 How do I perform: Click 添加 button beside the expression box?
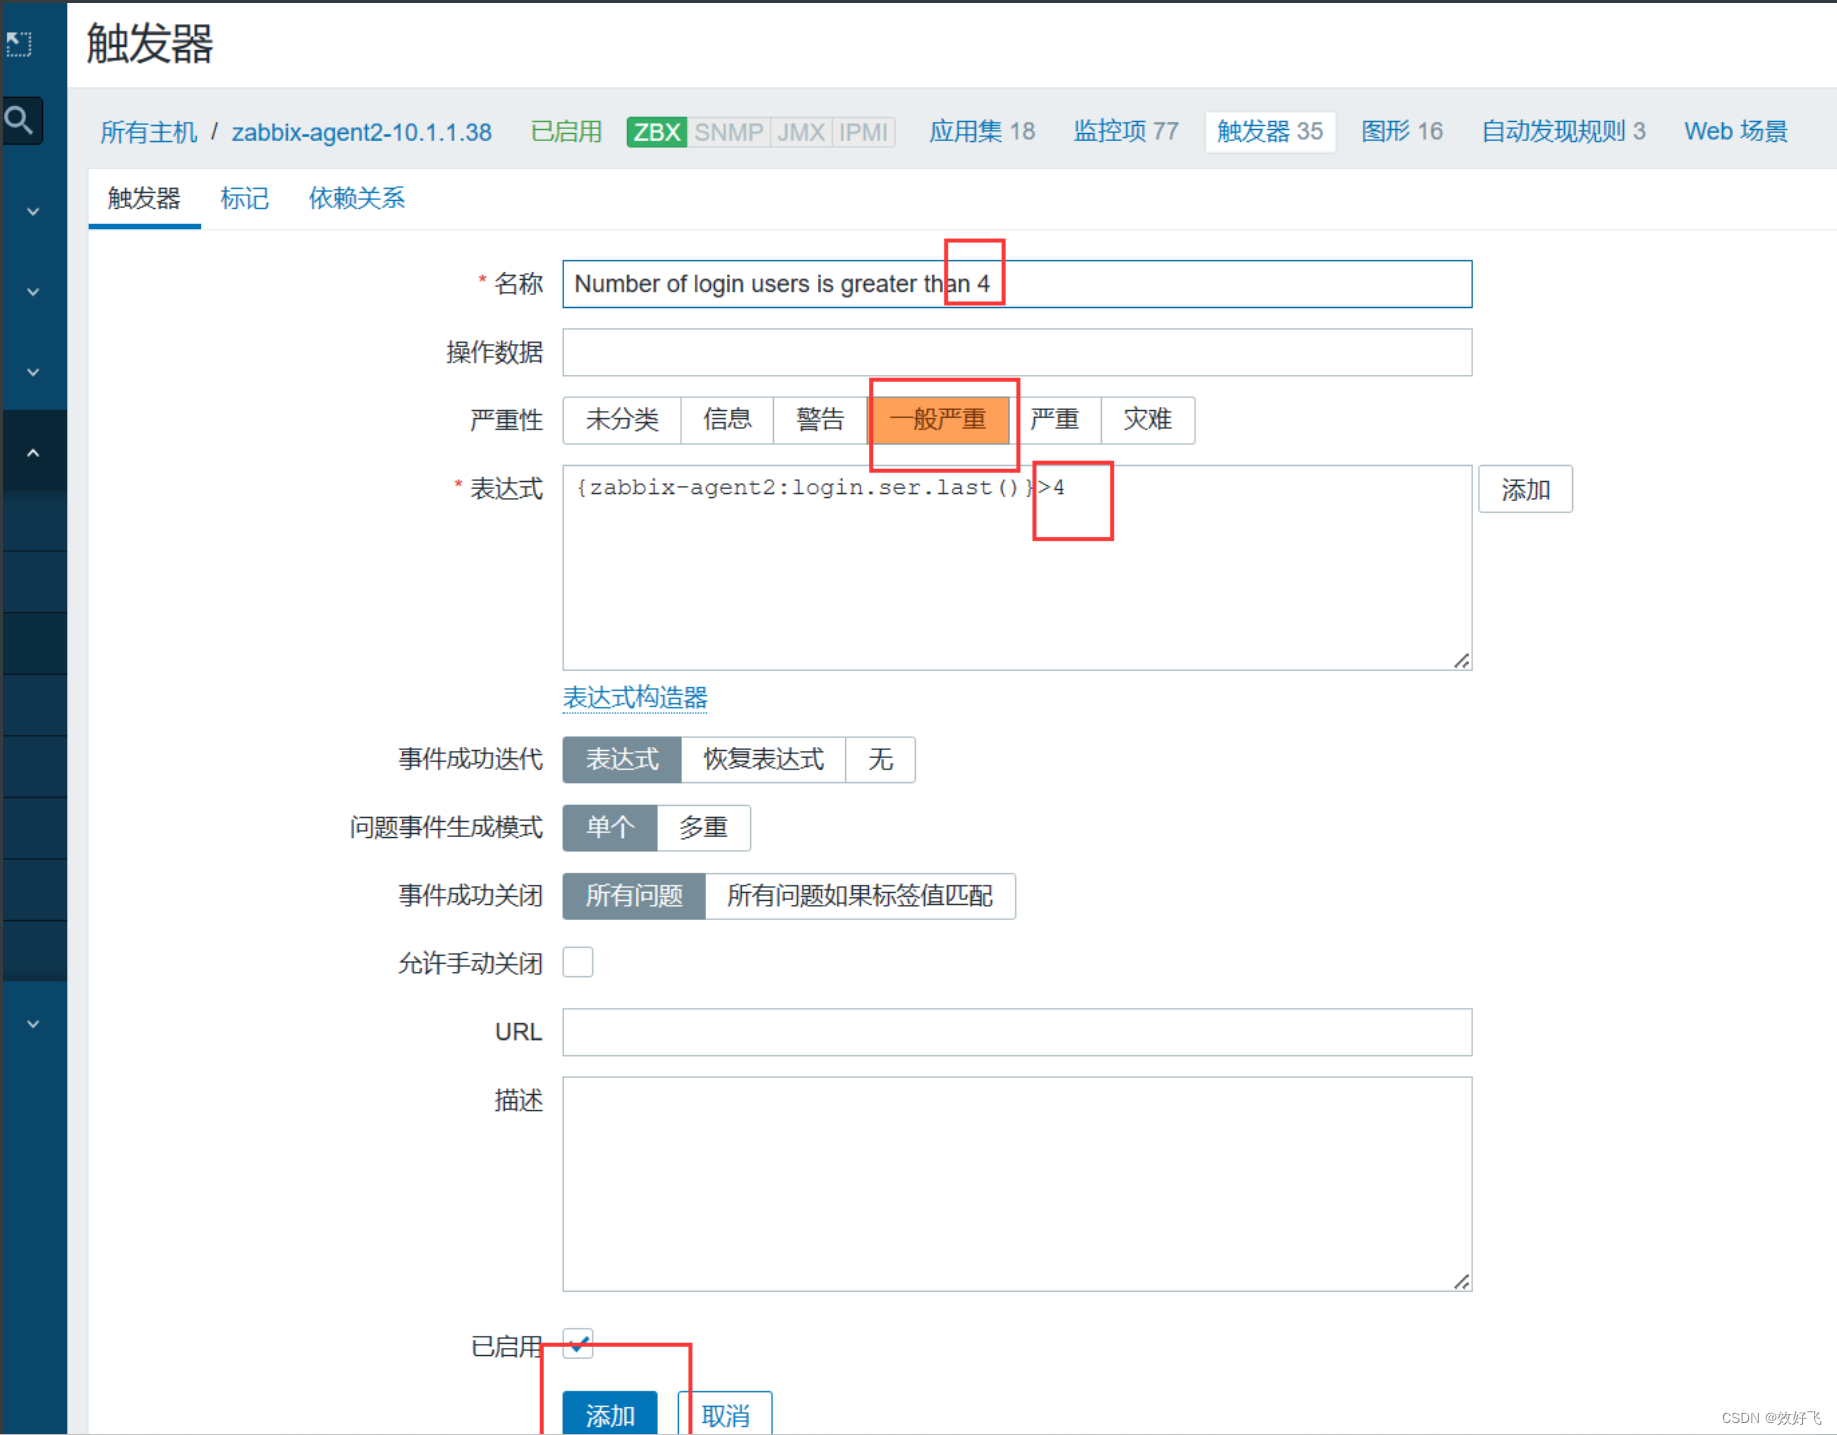coord(1525,489)
